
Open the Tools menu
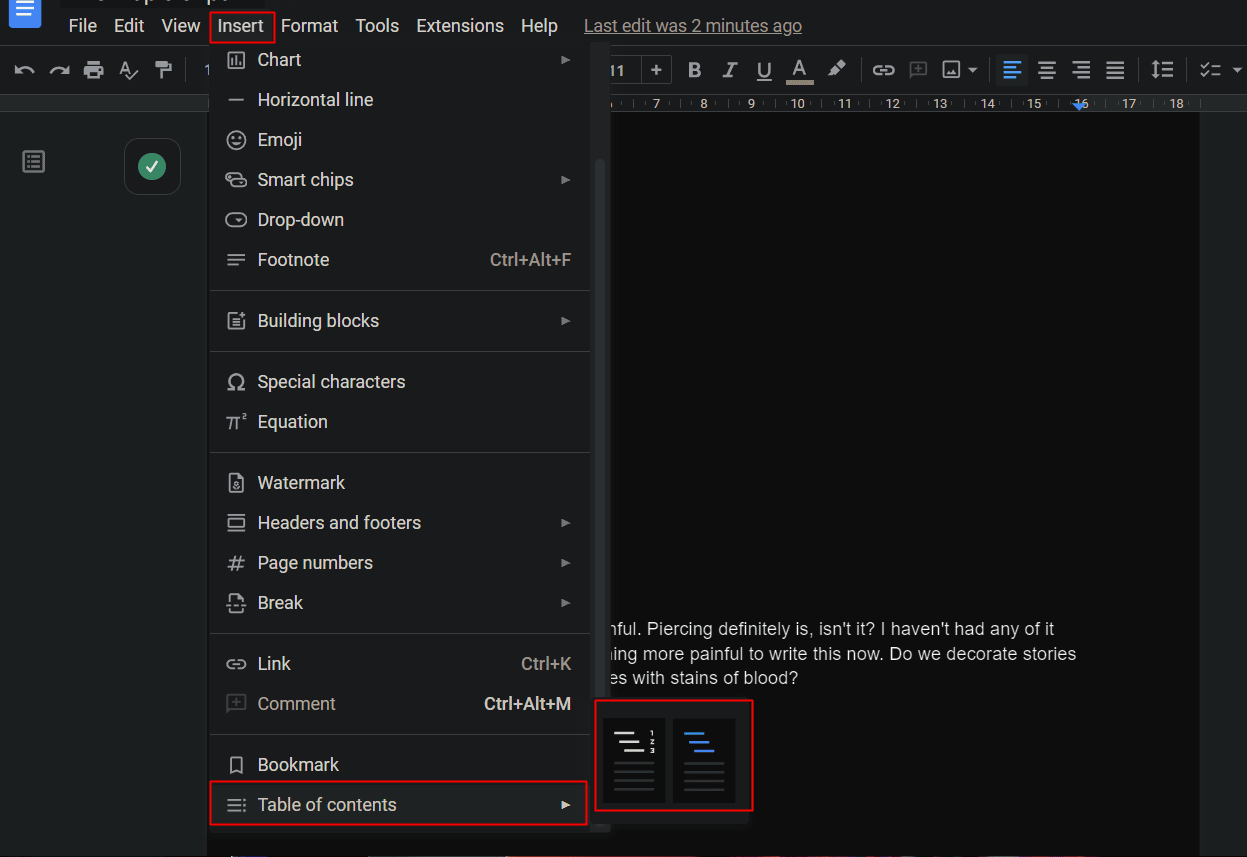[x=377, y=26]
